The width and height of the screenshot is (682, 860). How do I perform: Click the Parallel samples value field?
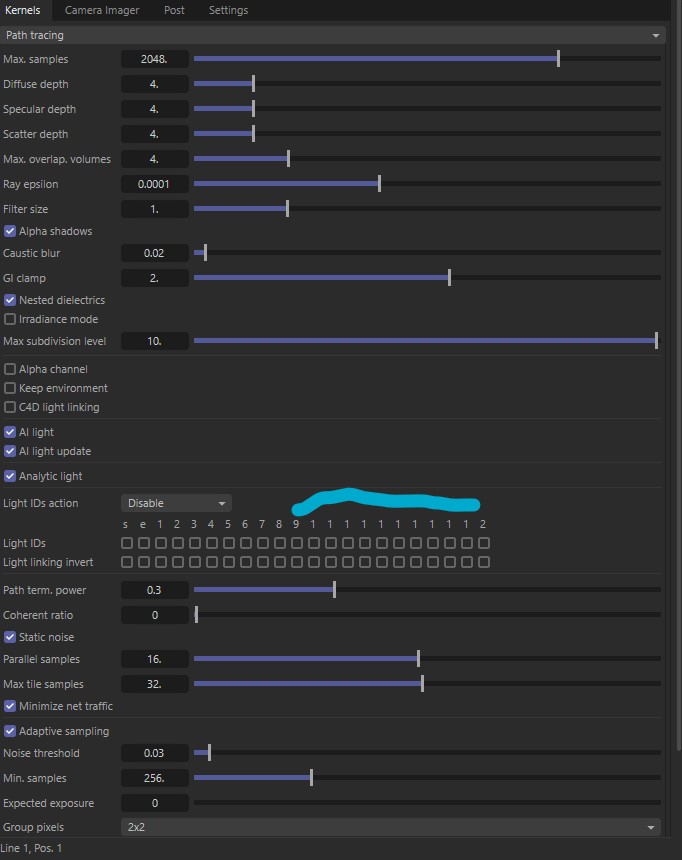coord(155,659)
